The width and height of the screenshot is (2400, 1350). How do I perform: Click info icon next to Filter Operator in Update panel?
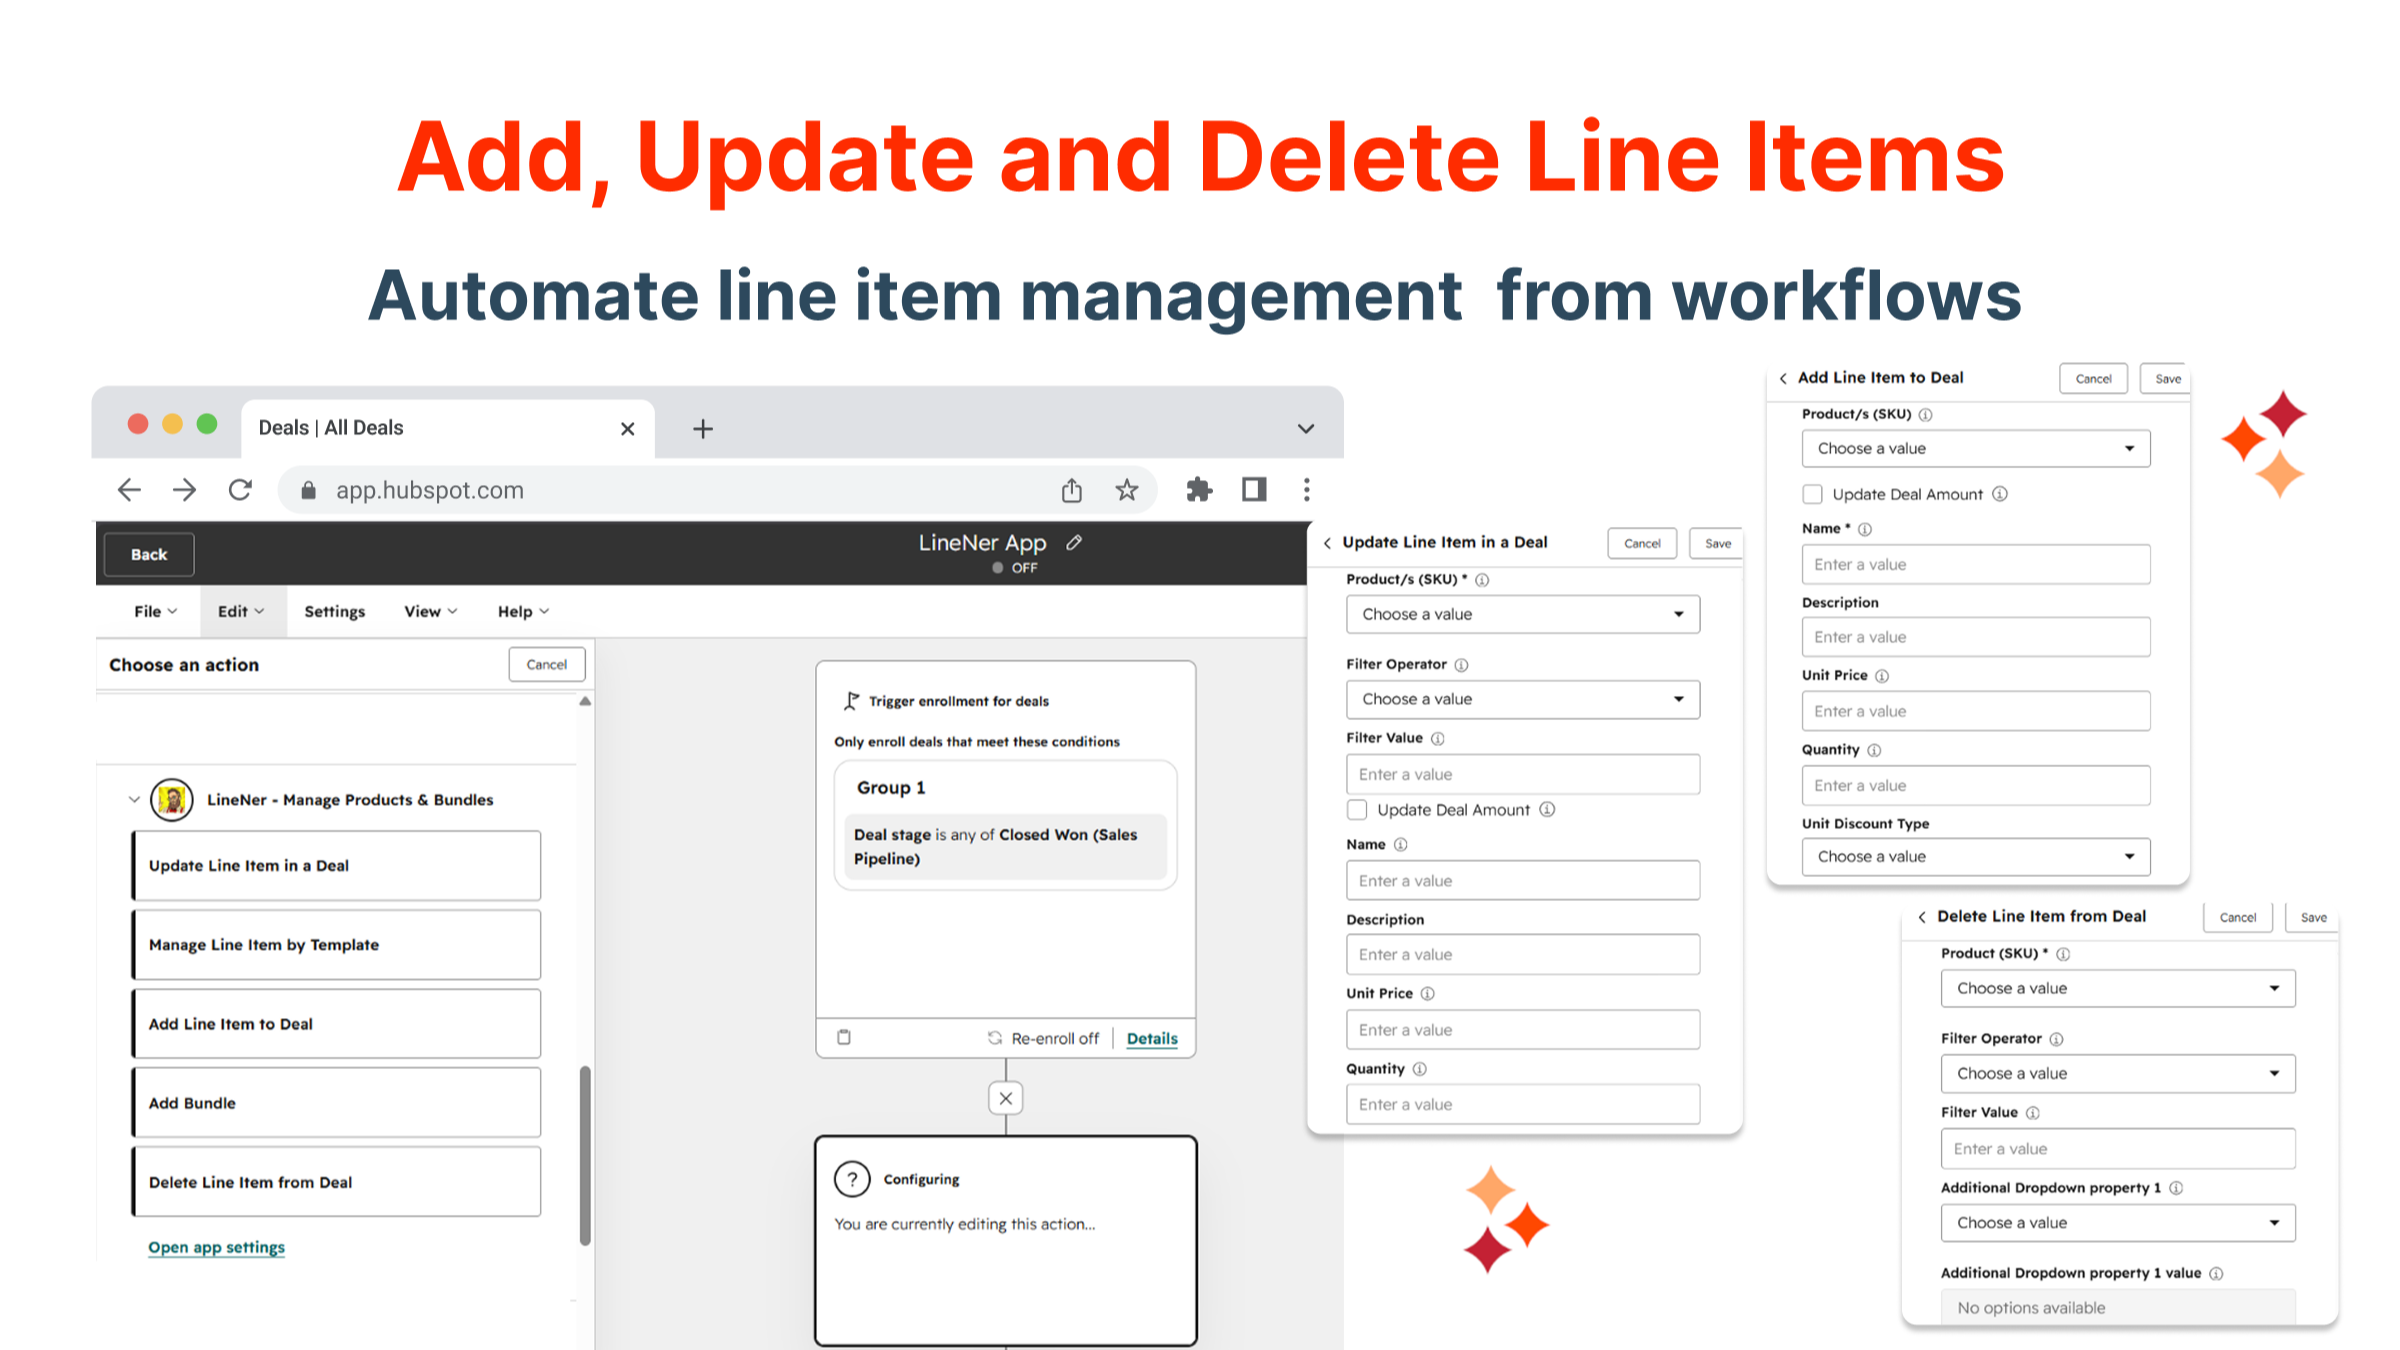(1461, 665)
